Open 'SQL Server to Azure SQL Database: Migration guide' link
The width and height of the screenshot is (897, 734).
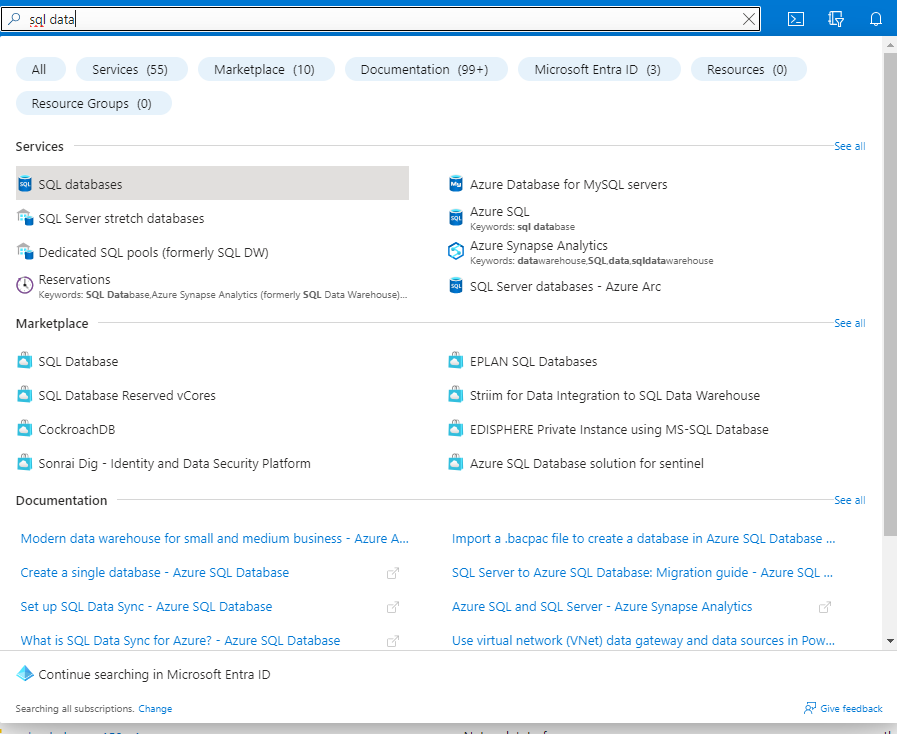(x=642, y=573)
